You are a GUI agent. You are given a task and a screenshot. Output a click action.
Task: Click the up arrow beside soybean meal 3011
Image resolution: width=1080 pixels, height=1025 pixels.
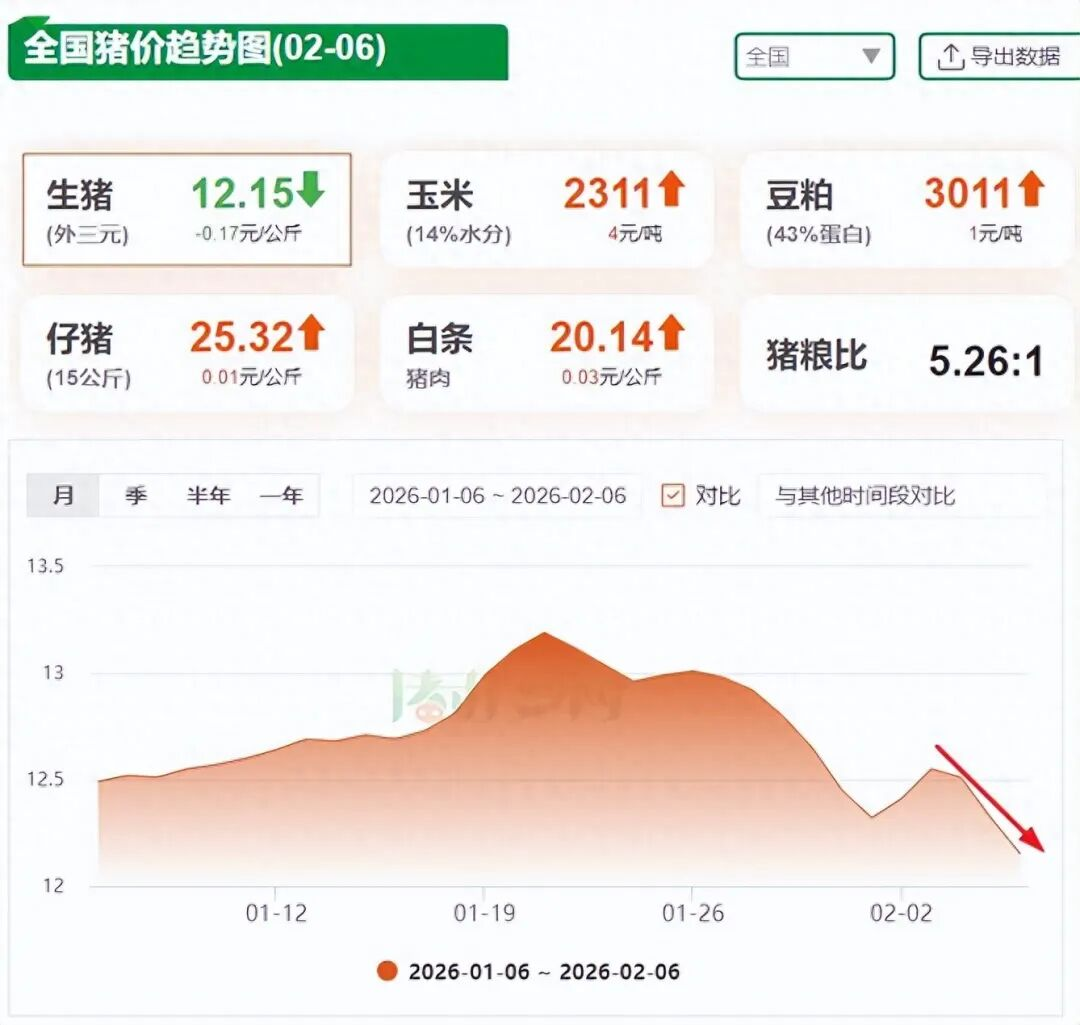pyautogui.click(x=1031, y=190)
